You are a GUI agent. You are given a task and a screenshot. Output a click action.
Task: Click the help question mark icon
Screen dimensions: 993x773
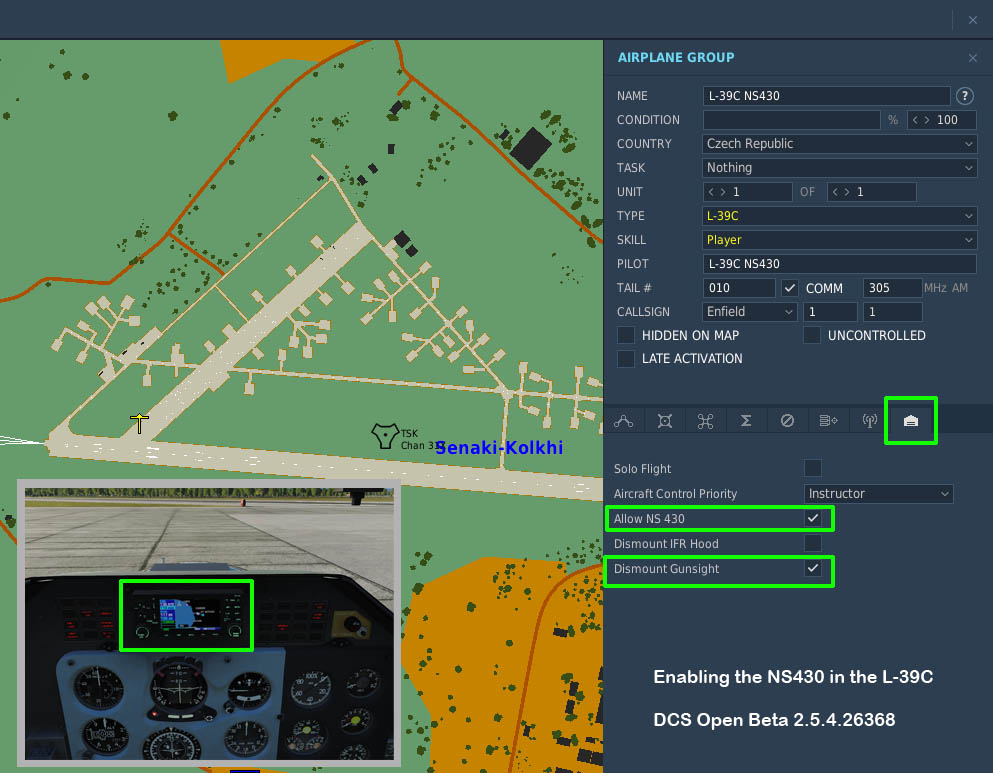(x=965, y=96)
